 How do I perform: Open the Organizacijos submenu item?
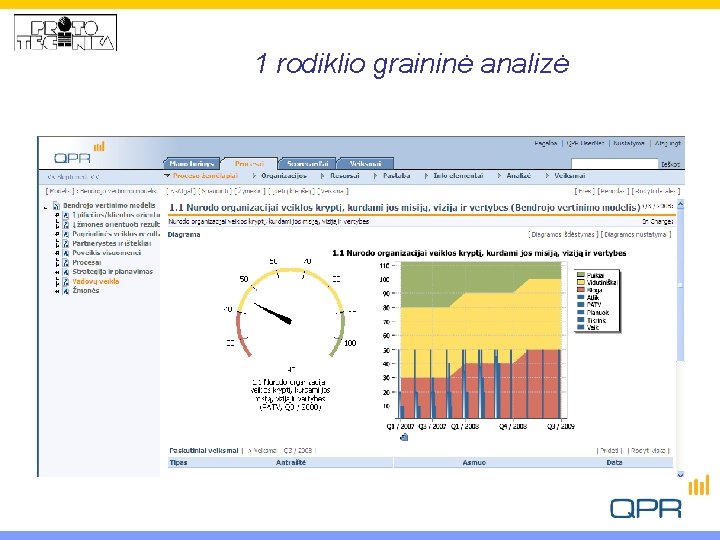point(284,176)
